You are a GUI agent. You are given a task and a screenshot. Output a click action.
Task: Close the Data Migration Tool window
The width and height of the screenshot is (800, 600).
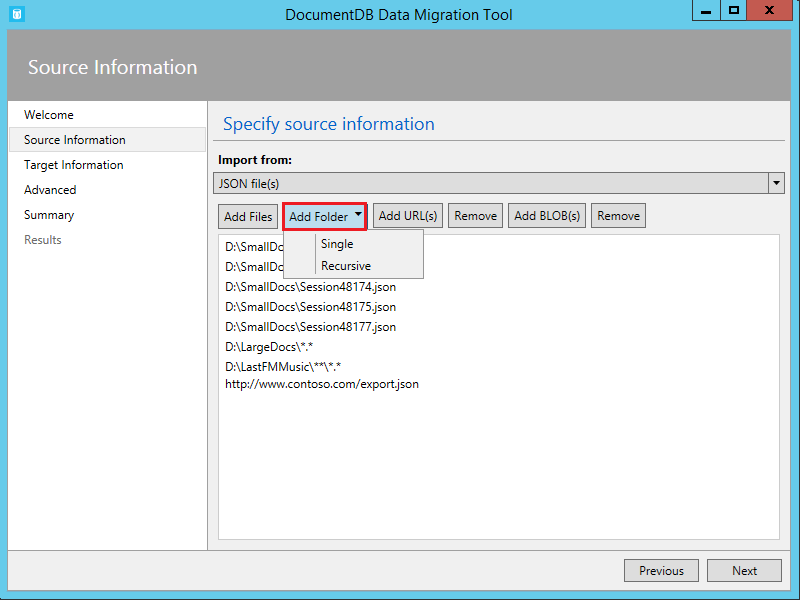click(x=769, y=10)
